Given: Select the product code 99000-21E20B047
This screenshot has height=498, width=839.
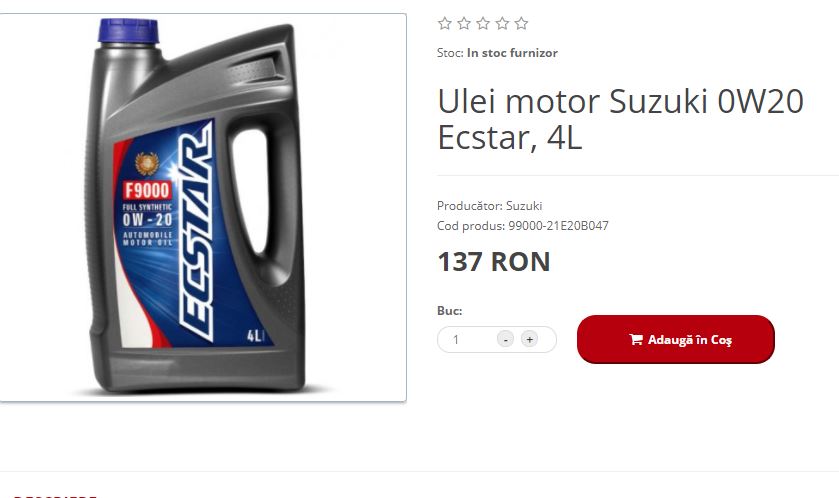Looking at the screenshot, I should click(x=558, y=226).
